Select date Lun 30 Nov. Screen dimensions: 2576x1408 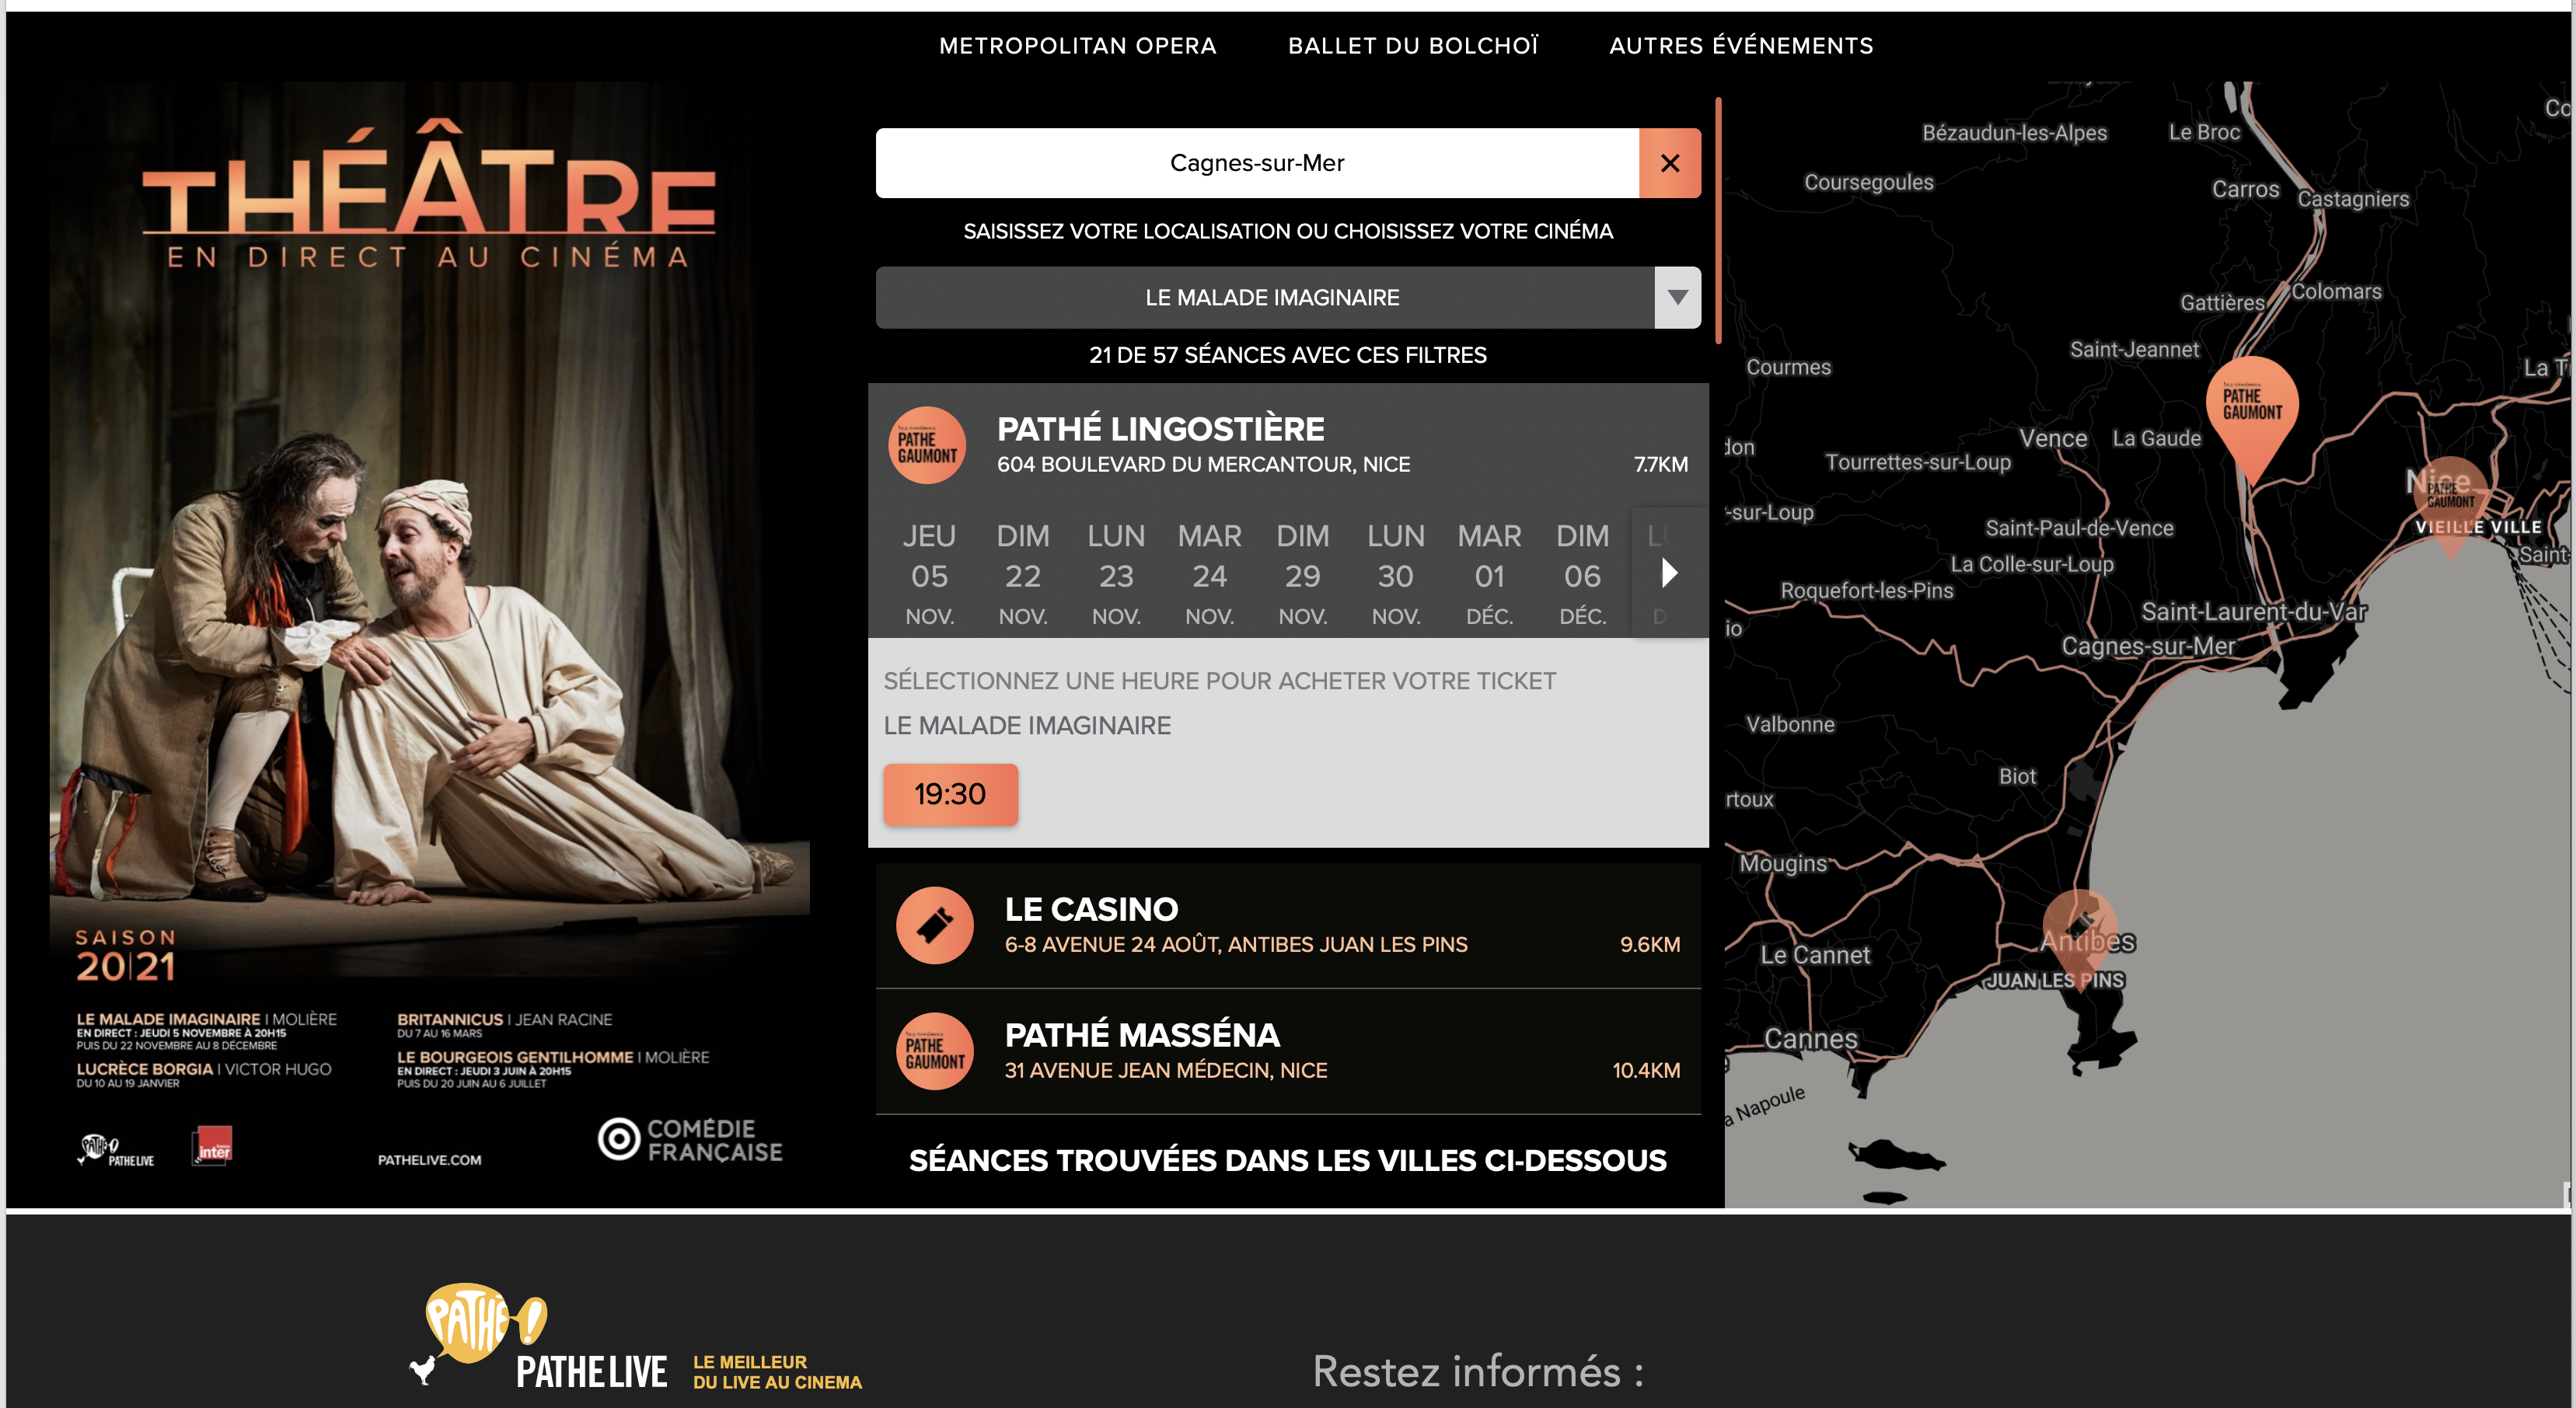pos(1395,575)
